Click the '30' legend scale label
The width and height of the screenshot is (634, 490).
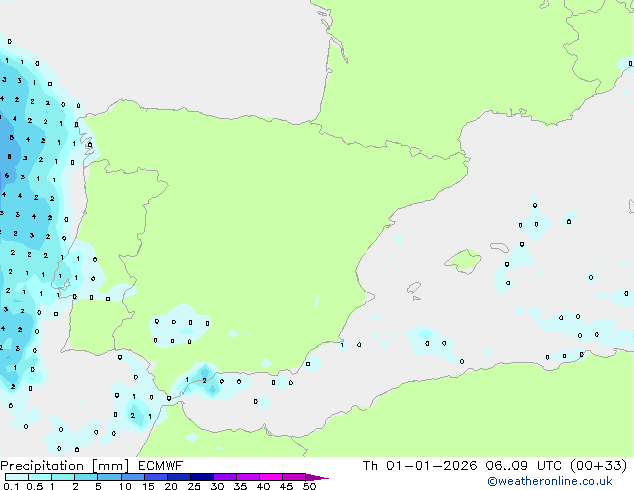tap(217, 486)
